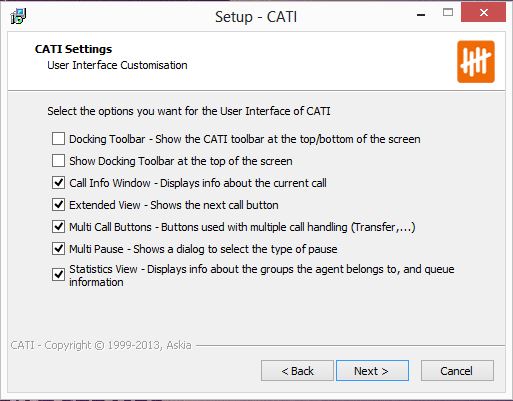Untick the Multi Call Buttons checkbox

(x=58, y=227)
